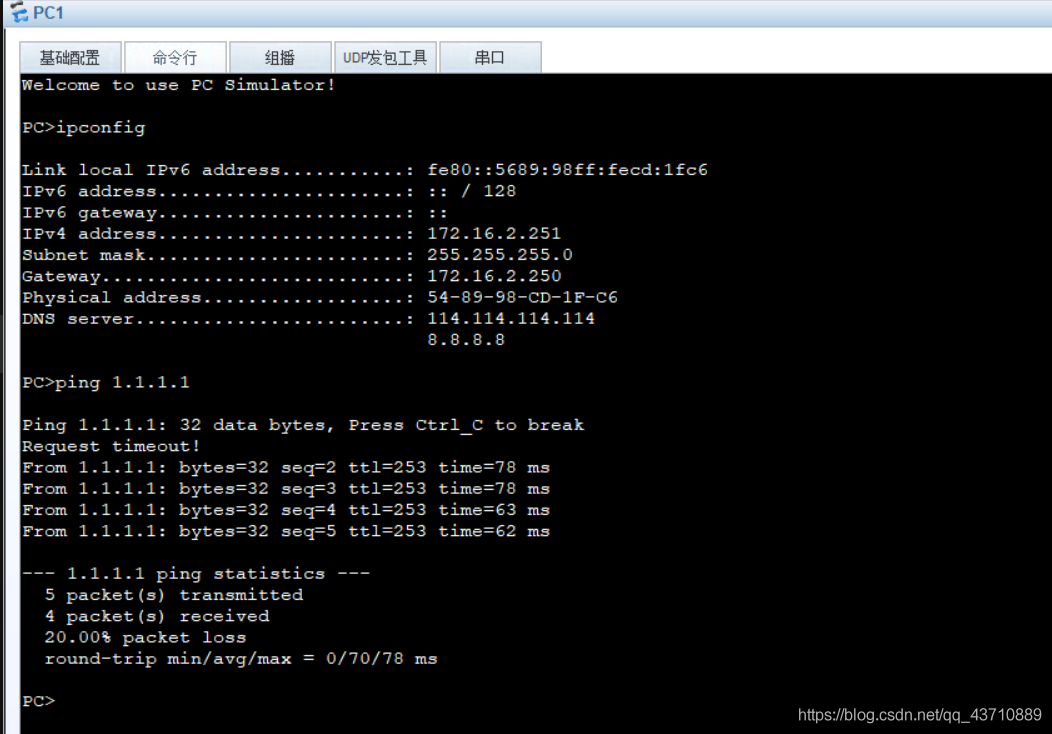The image size is (1052, 734).
Task: Click the subnet mask 255.255.255.0
Action: [x=500, y=255]
